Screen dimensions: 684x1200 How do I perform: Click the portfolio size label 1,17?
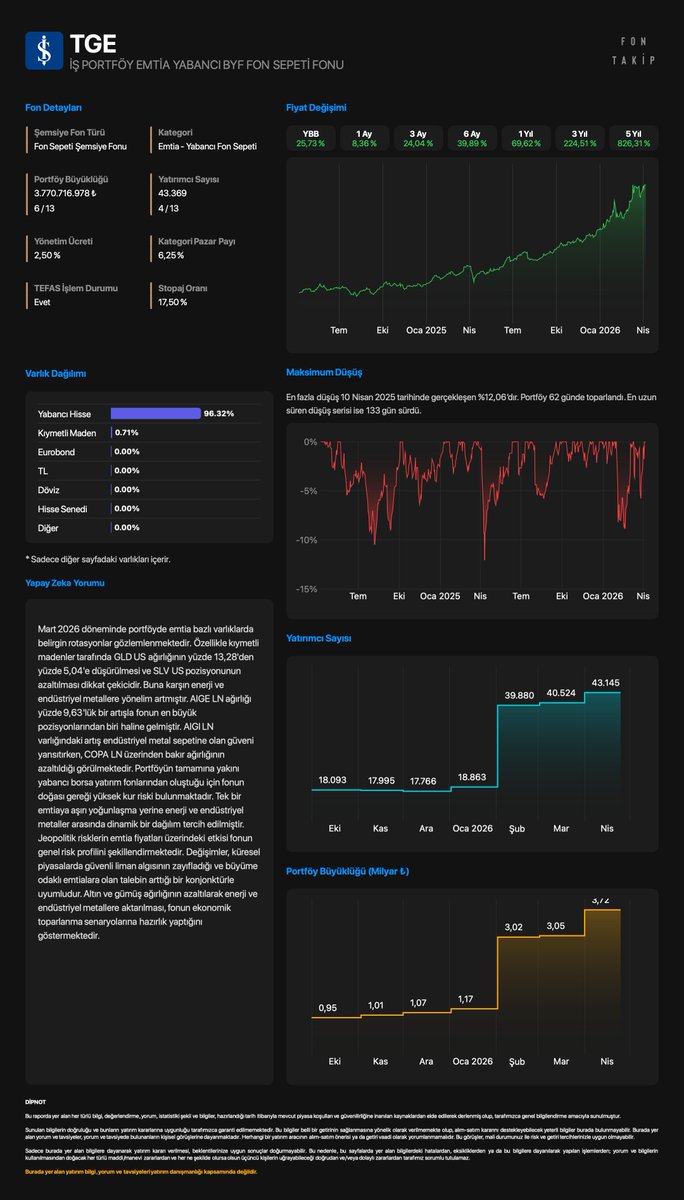point(465,999)
